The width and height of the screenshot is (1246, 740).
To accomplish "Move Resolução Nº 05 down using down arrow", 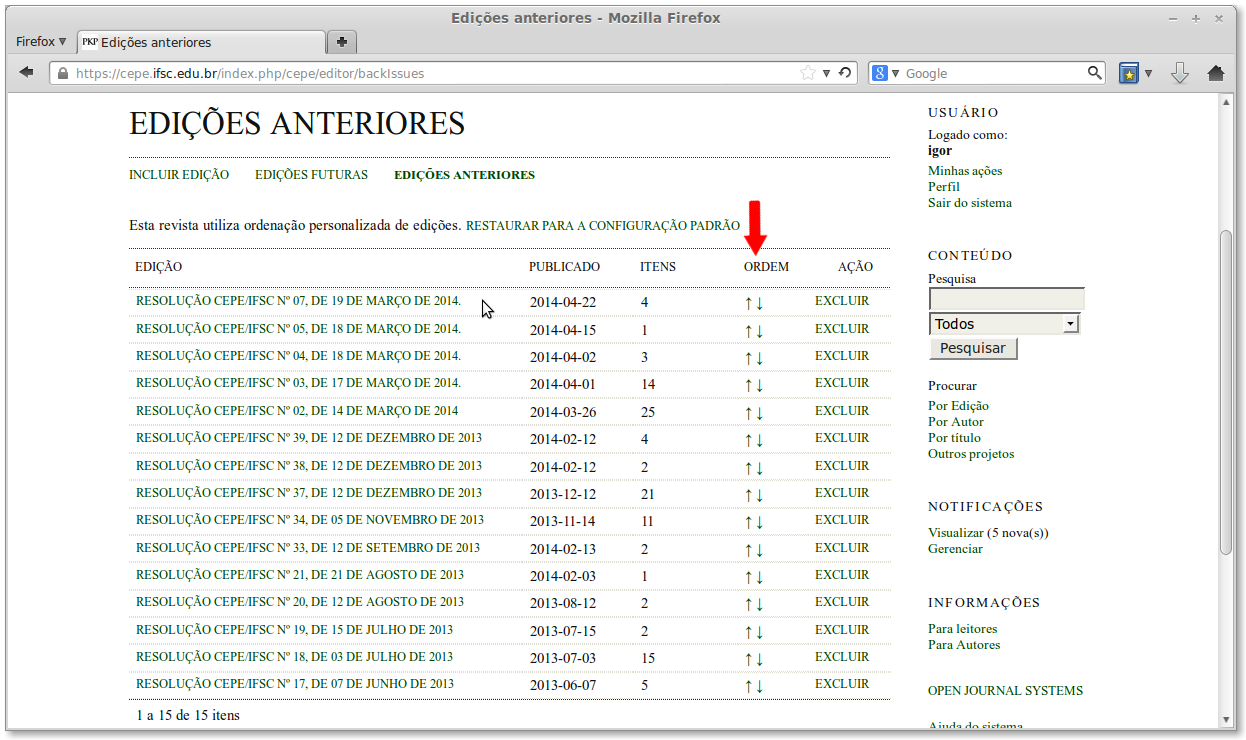I will click(x=759, y=329).
